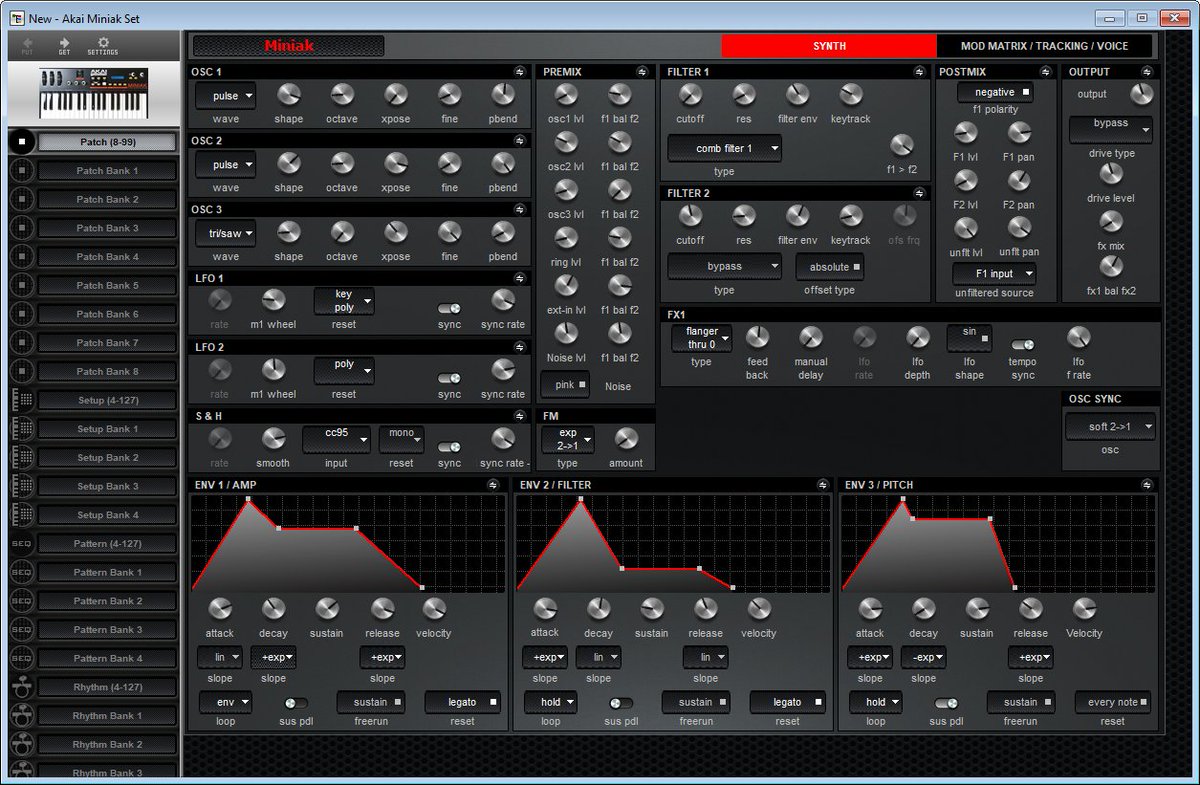
Task: Open the flanger FX1 type dropdown
Action: point(702,338)
